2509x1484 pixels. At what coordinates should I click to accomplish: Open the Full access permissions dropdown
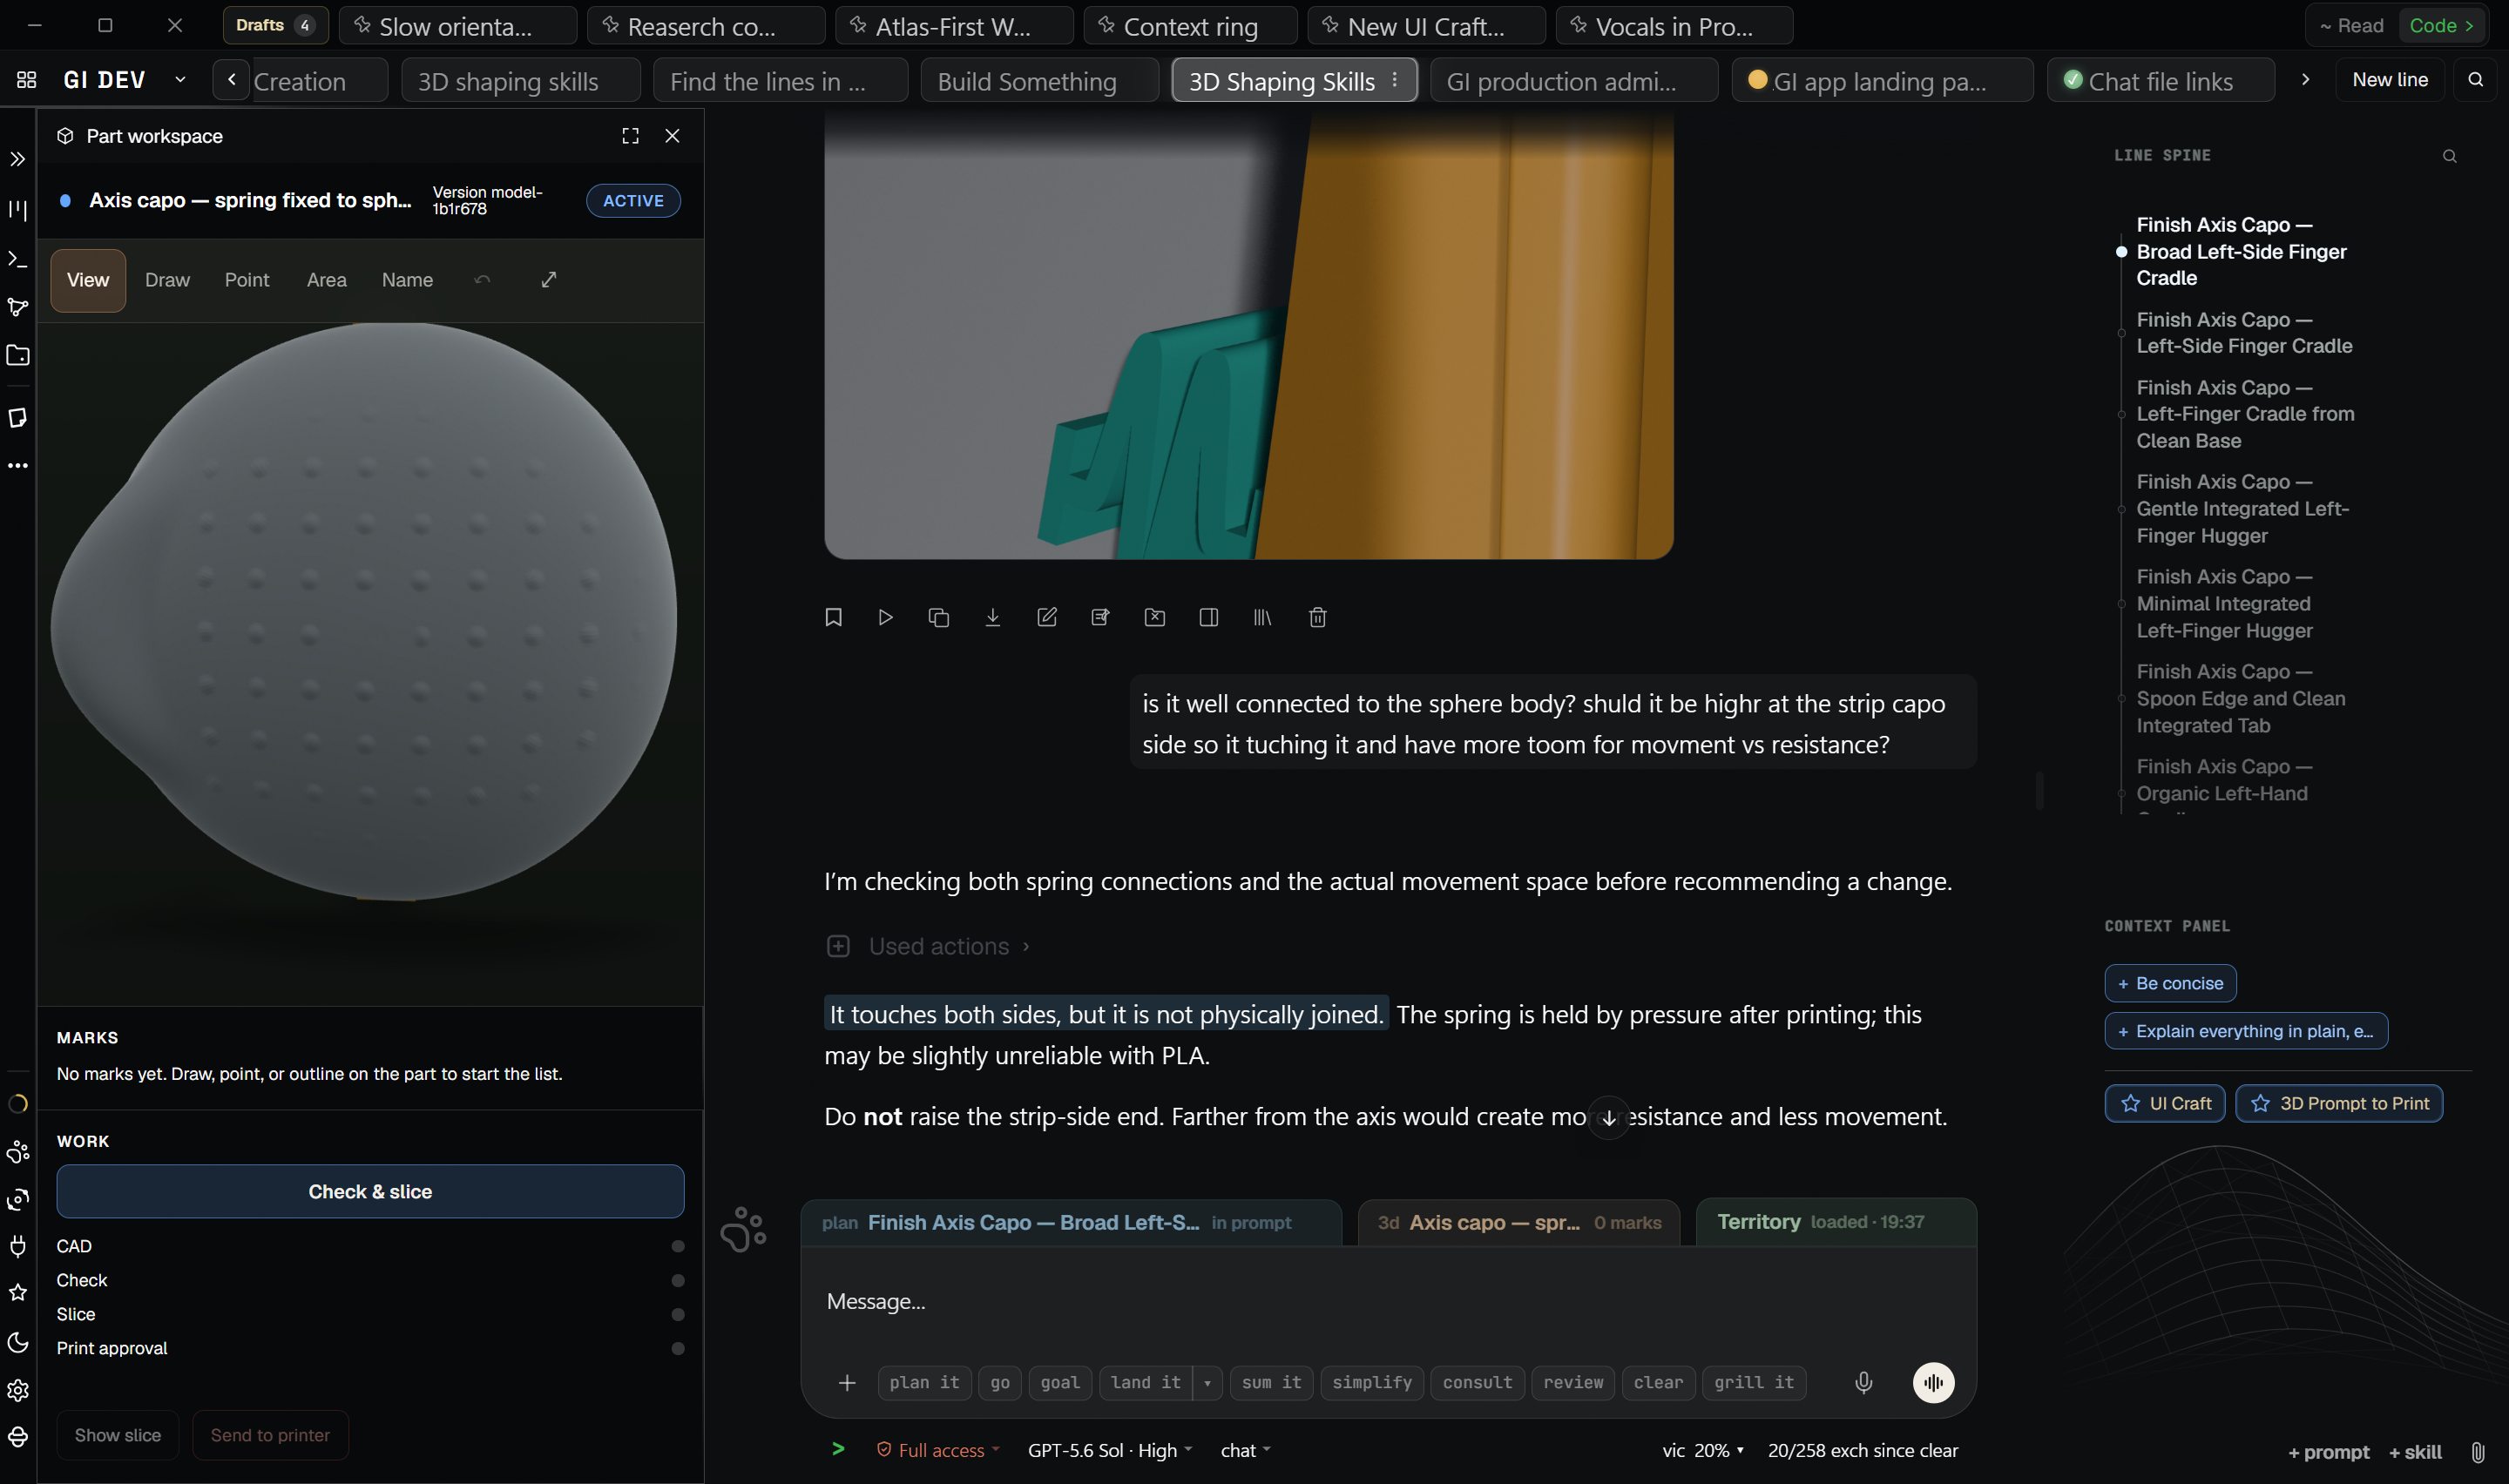click(937, 1450)
